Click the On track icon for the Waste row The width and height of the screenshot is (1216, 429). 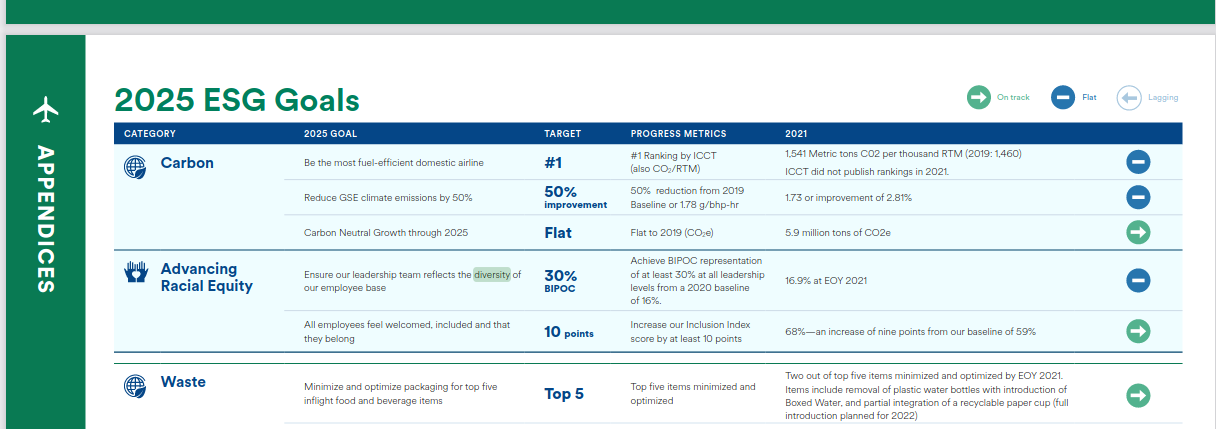(x=1138, y=395)
